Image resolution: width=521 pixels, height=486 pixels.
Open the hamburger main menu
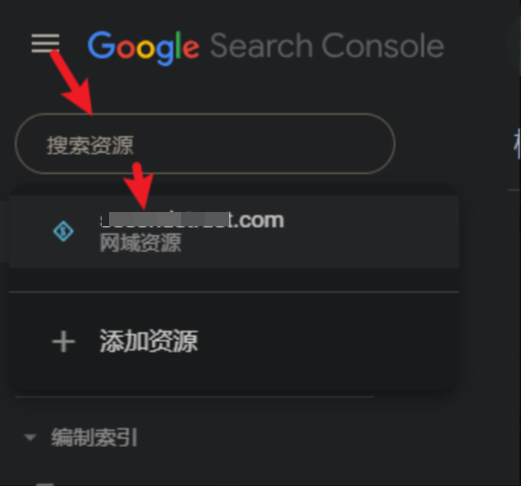[45, 43]
